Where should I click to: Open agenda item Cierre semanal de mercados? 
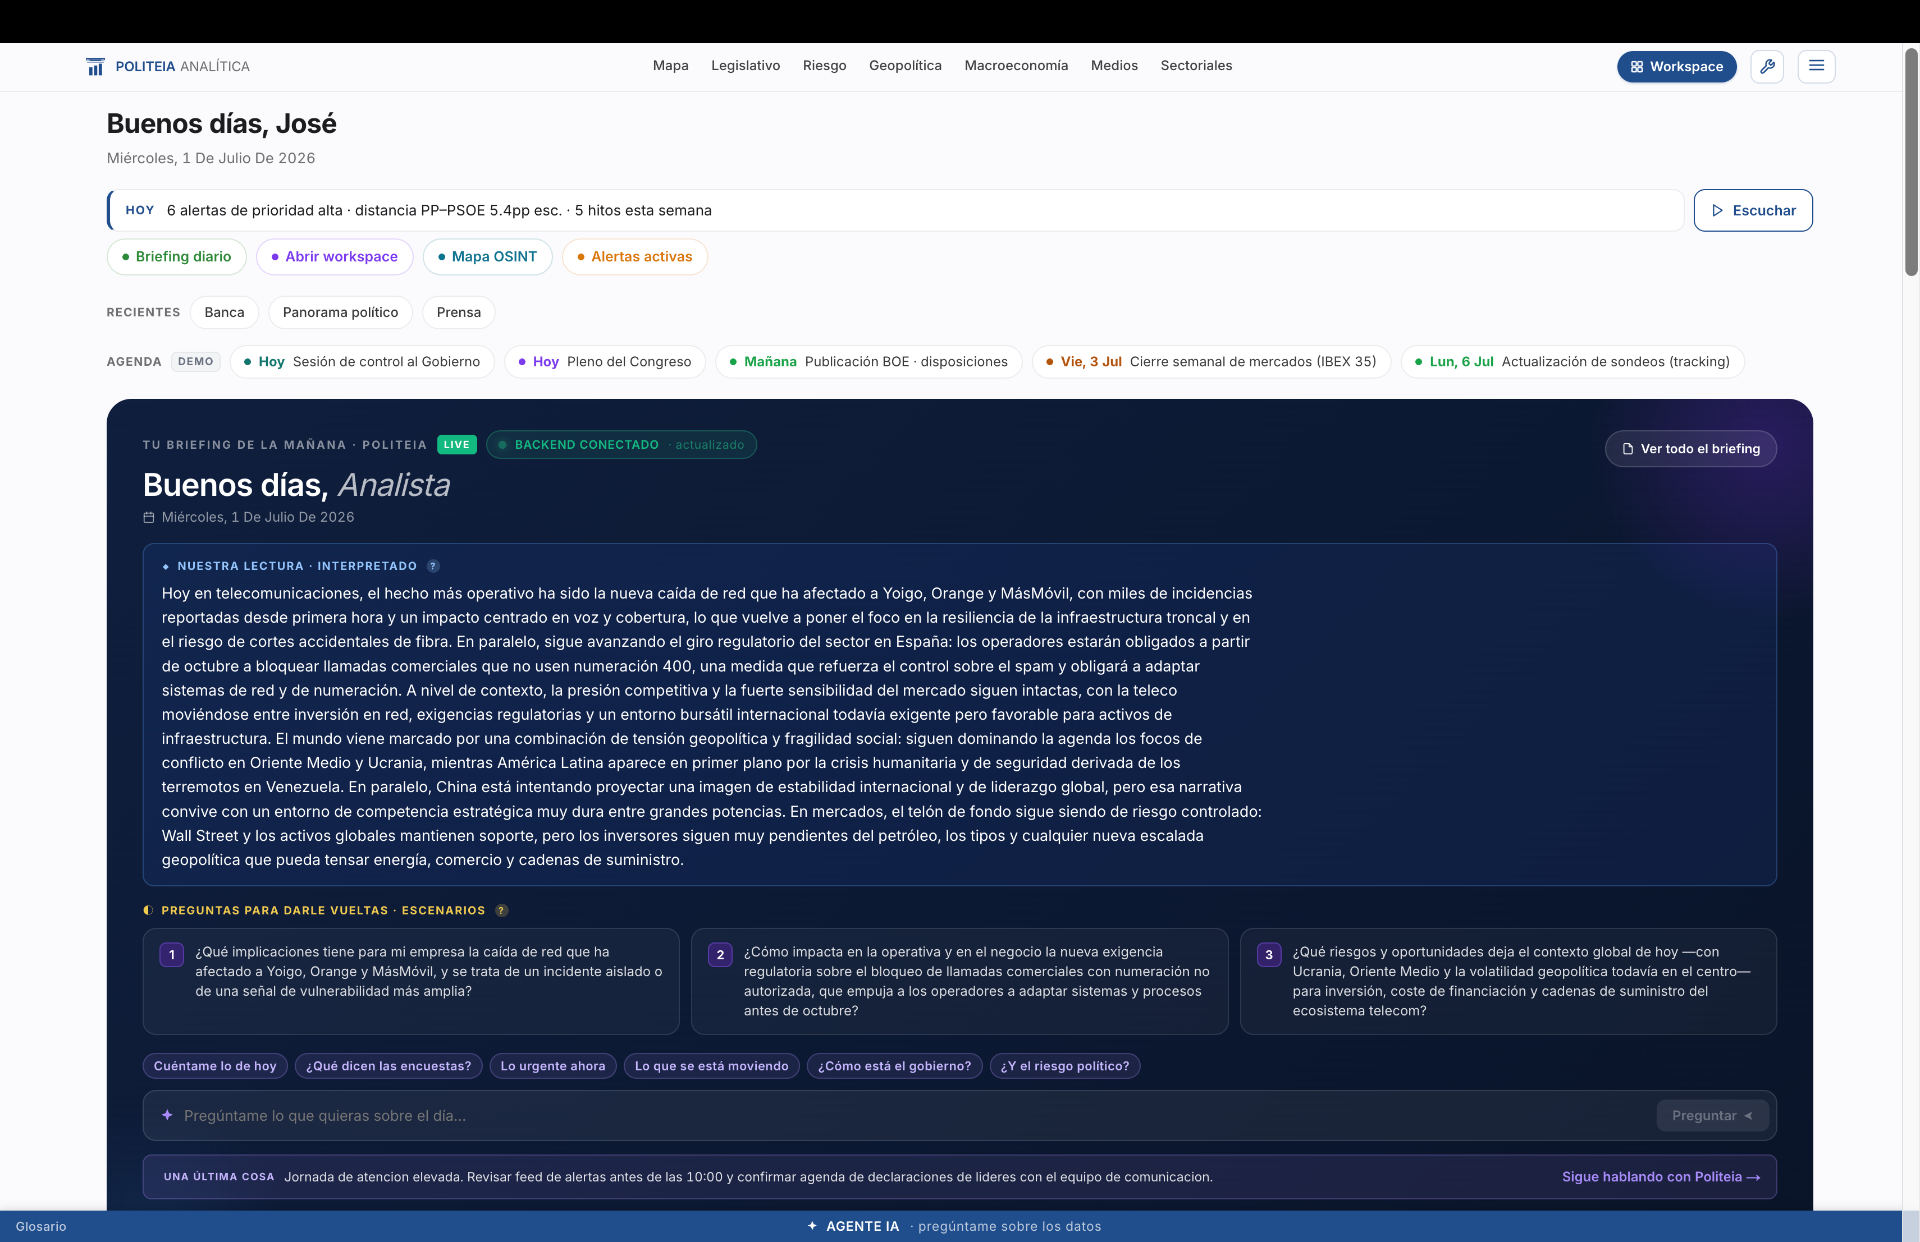coord(1211,362)
